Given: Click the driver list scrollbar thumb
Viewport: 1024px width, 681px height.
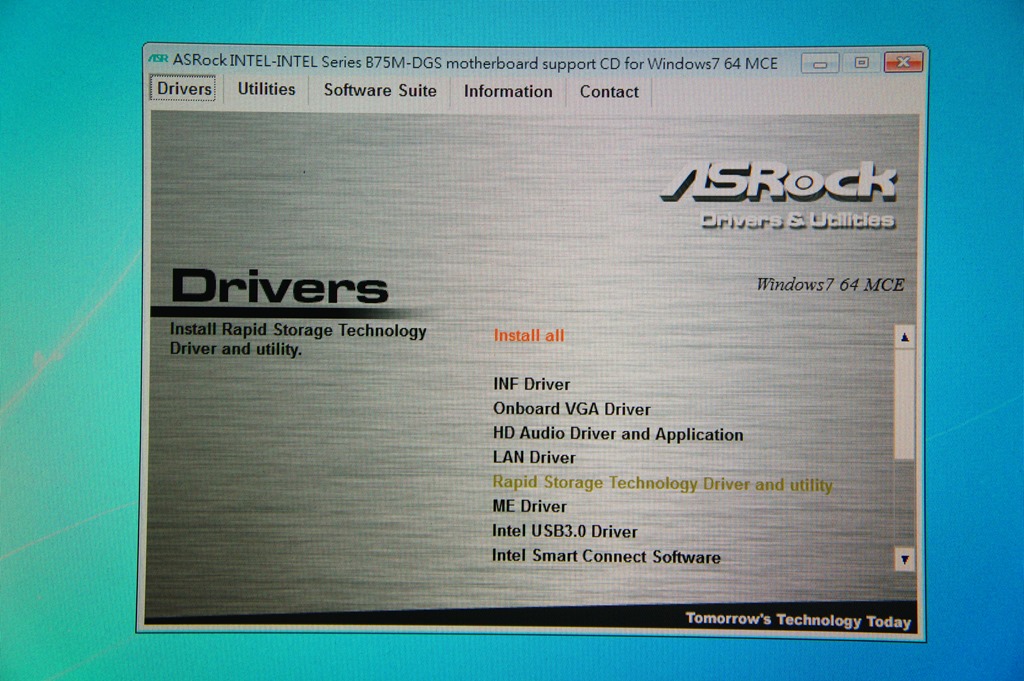Looking at the screenshot, I should point(904,404).
